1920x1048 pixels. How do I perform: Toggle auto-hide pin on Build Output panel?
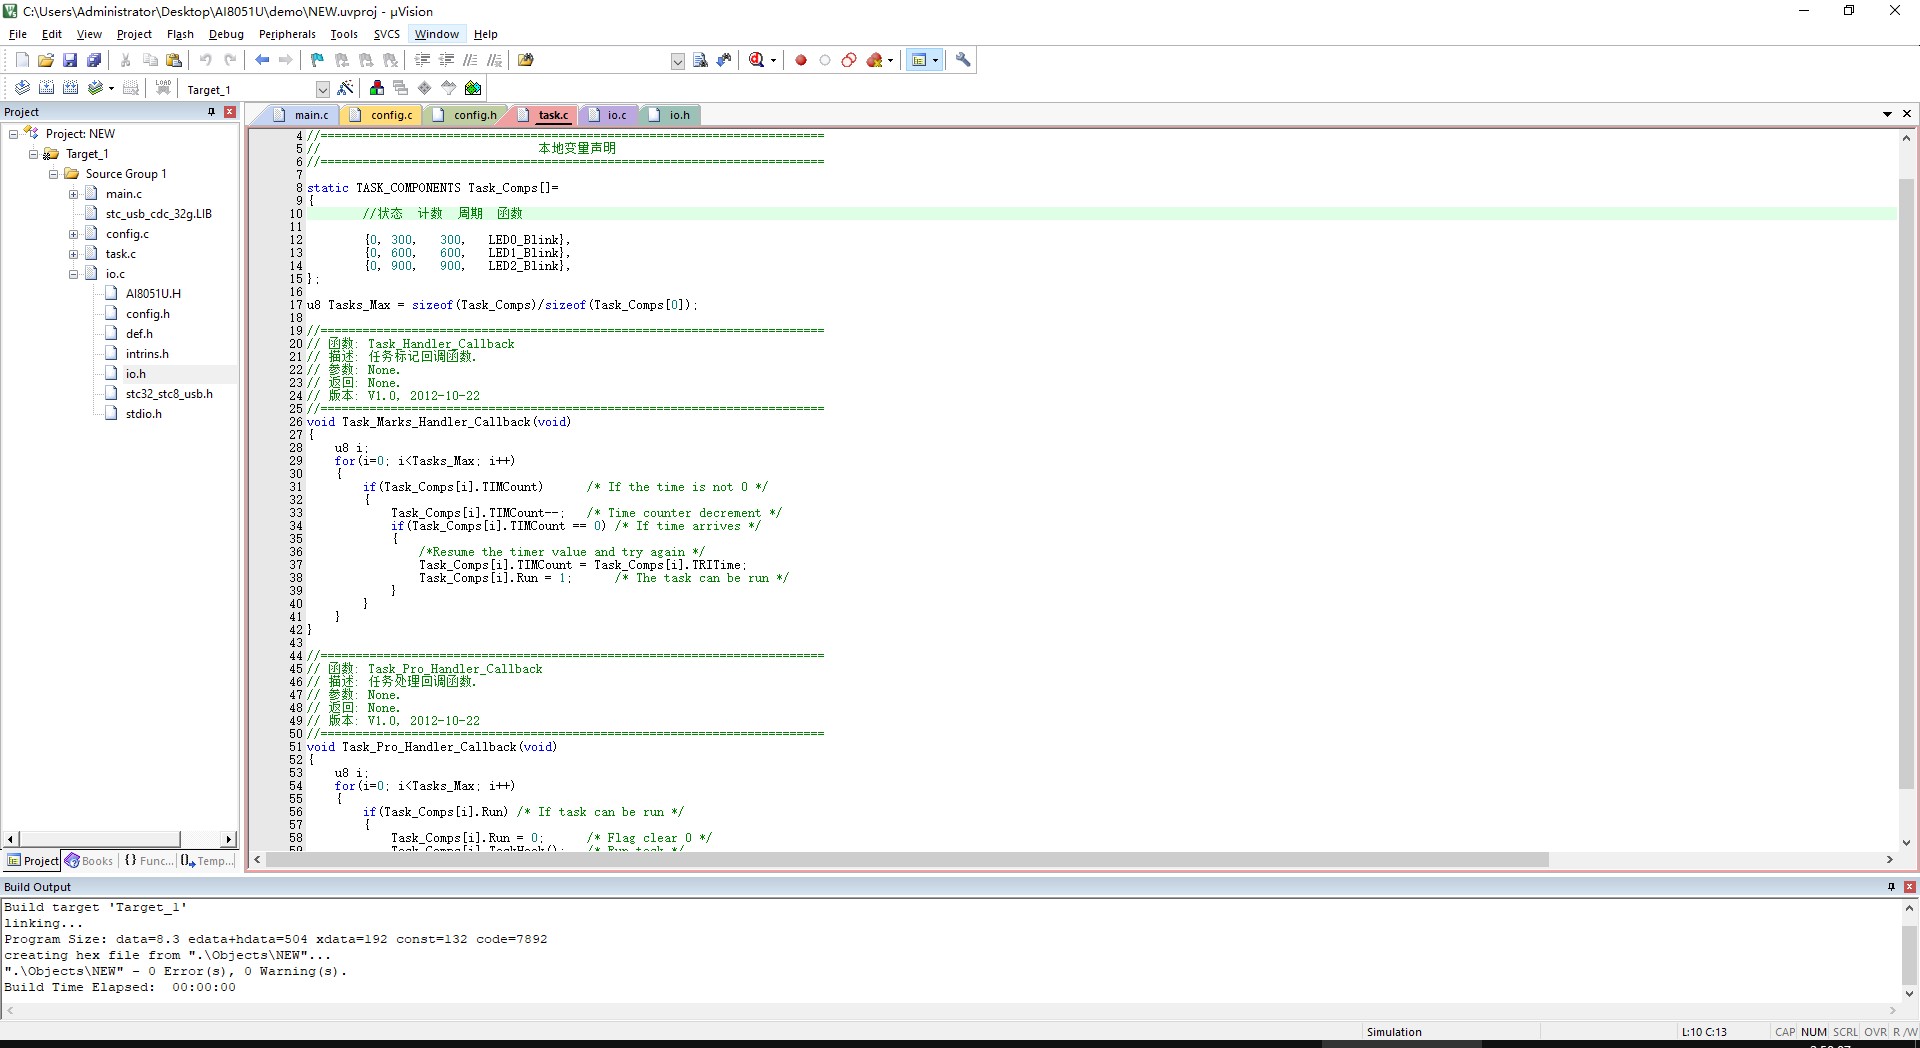[1891, 887]
